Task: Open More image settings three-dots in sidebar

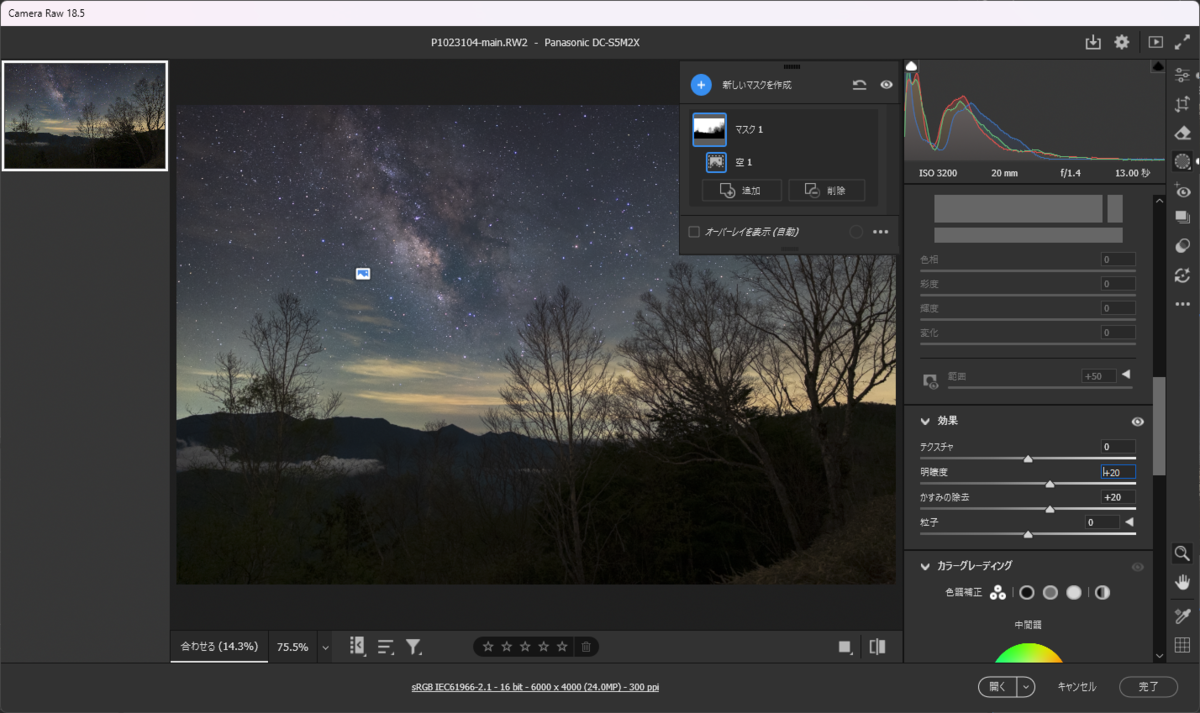Action: [x=1182, y=304]
